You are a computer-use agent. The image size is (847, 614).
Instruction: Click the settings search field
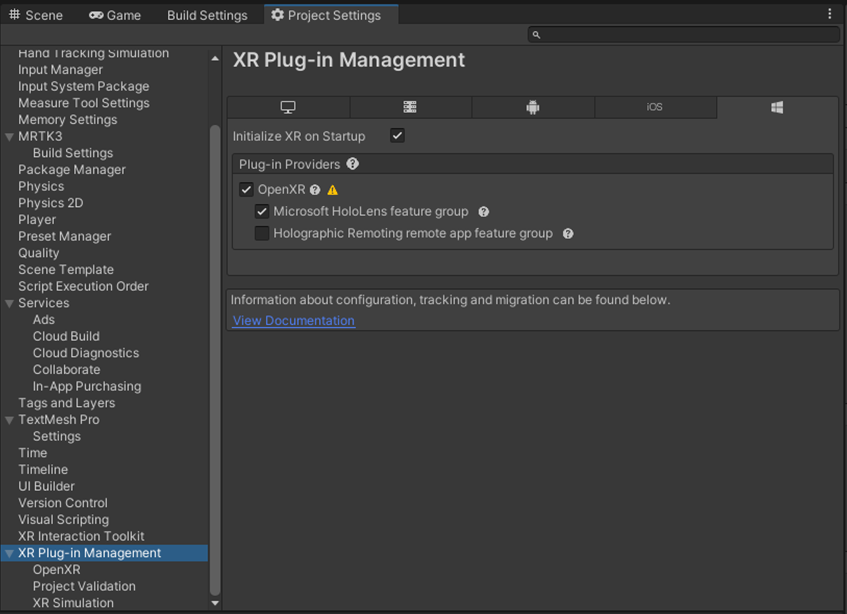tap(684, 35)
